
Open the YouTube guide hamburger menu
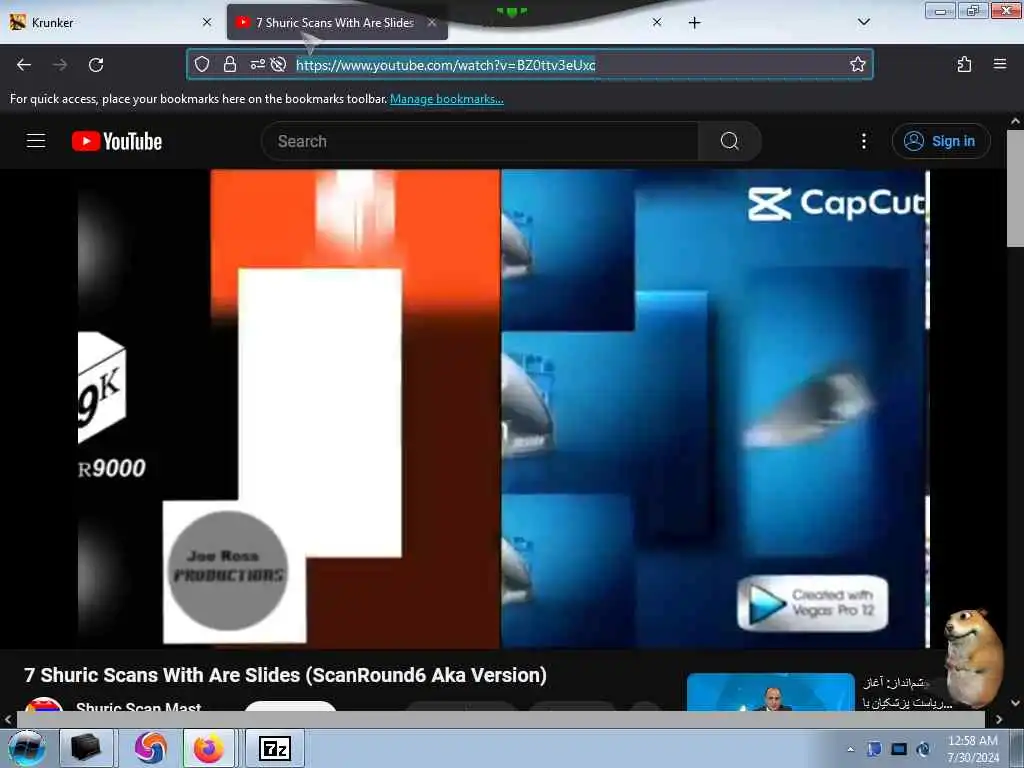36,141
